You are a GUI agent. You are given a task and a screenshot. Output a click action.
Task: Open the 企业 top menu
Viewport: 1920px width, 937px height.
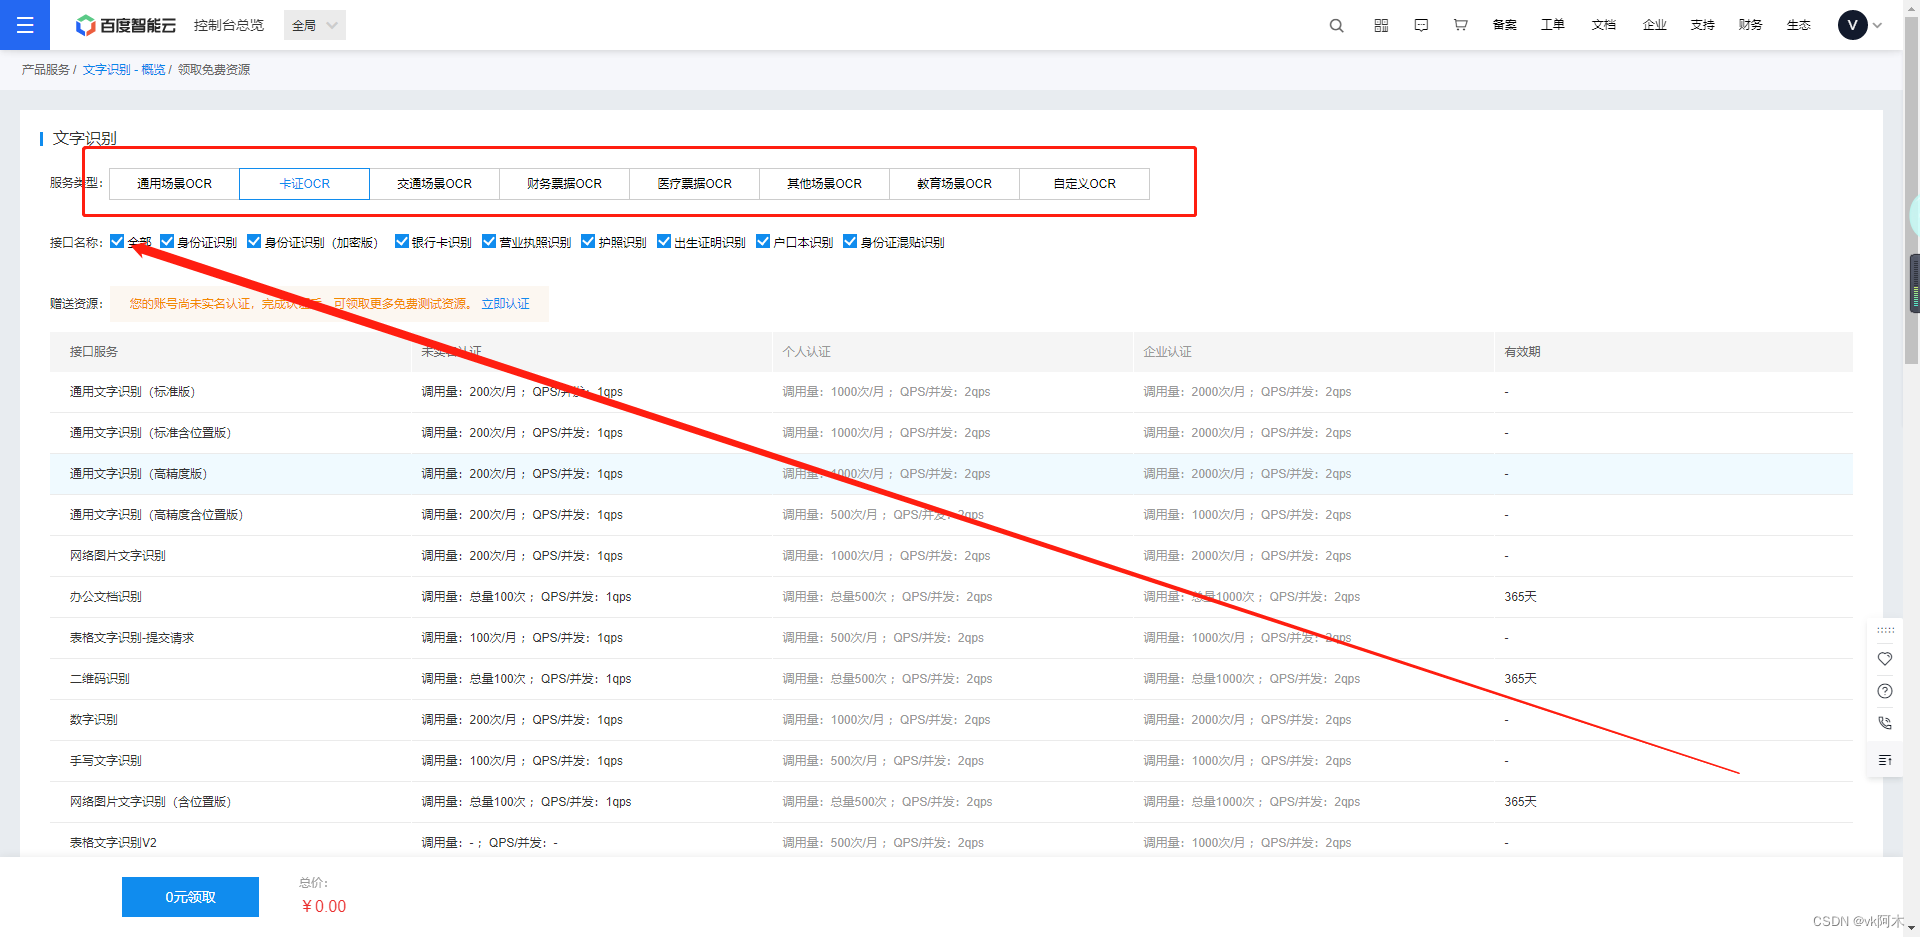(1654, 25)
